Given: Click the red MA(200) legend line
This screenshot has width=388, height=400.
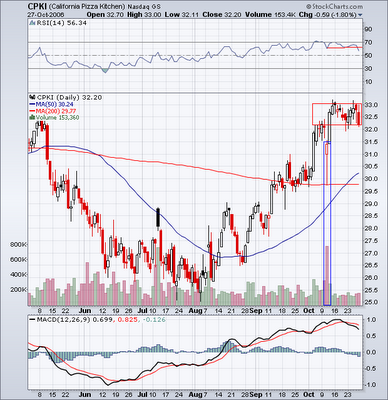Looking at the screenshot, I should click(x=32, y=111).
